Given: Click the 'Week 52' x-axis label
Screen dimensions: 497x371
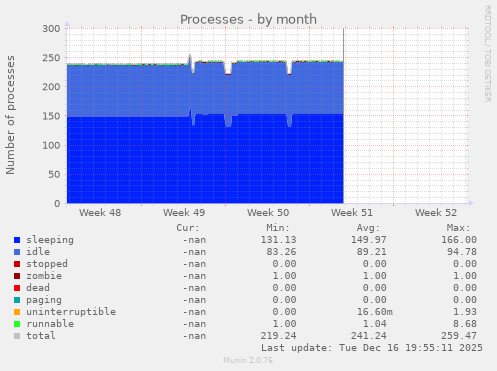Looking at the screenshot, I should point(436,213).
